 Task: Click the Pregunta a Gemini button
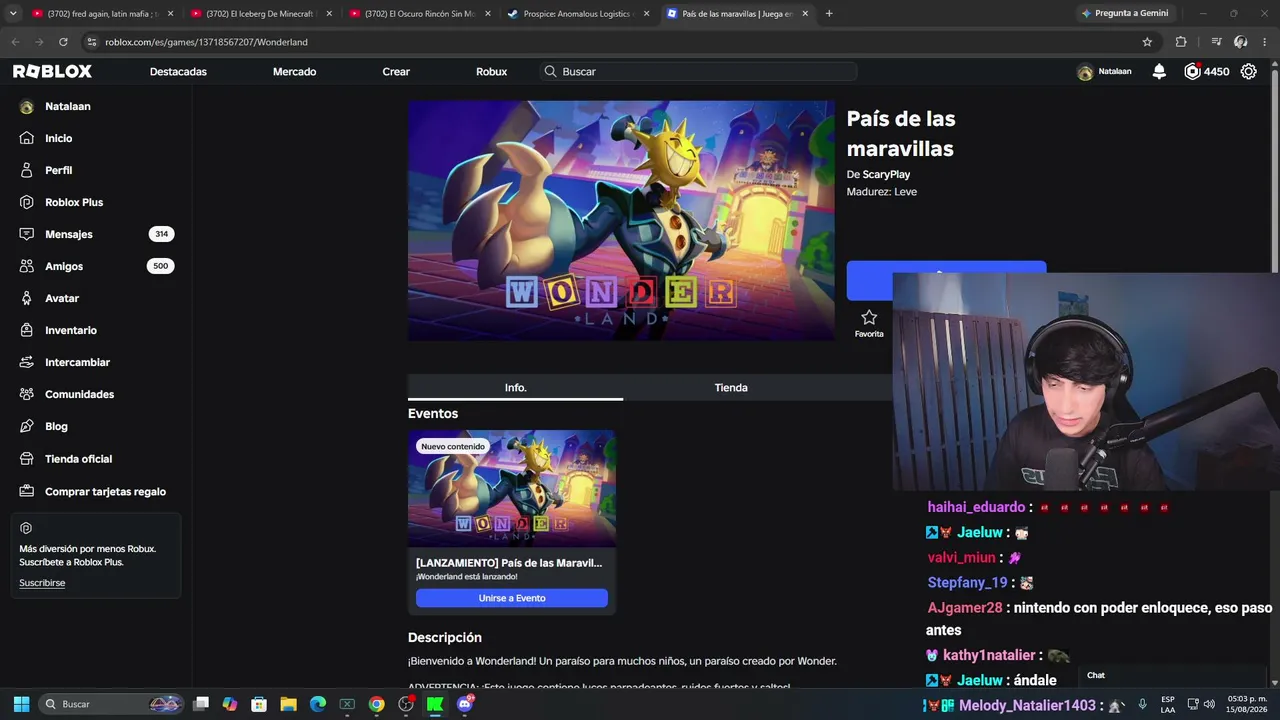[1124, 13]
